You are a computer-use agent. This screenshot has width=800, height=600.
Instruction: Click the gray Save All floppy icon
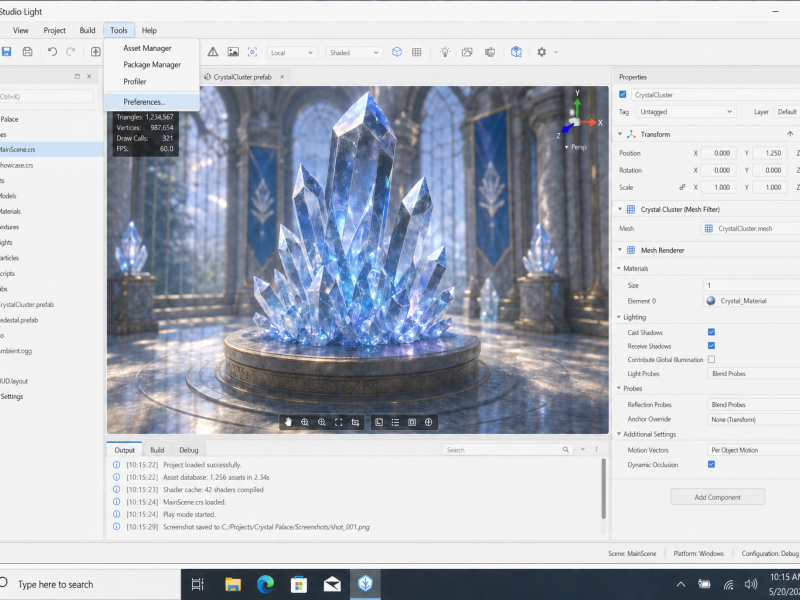coord(28,52)
